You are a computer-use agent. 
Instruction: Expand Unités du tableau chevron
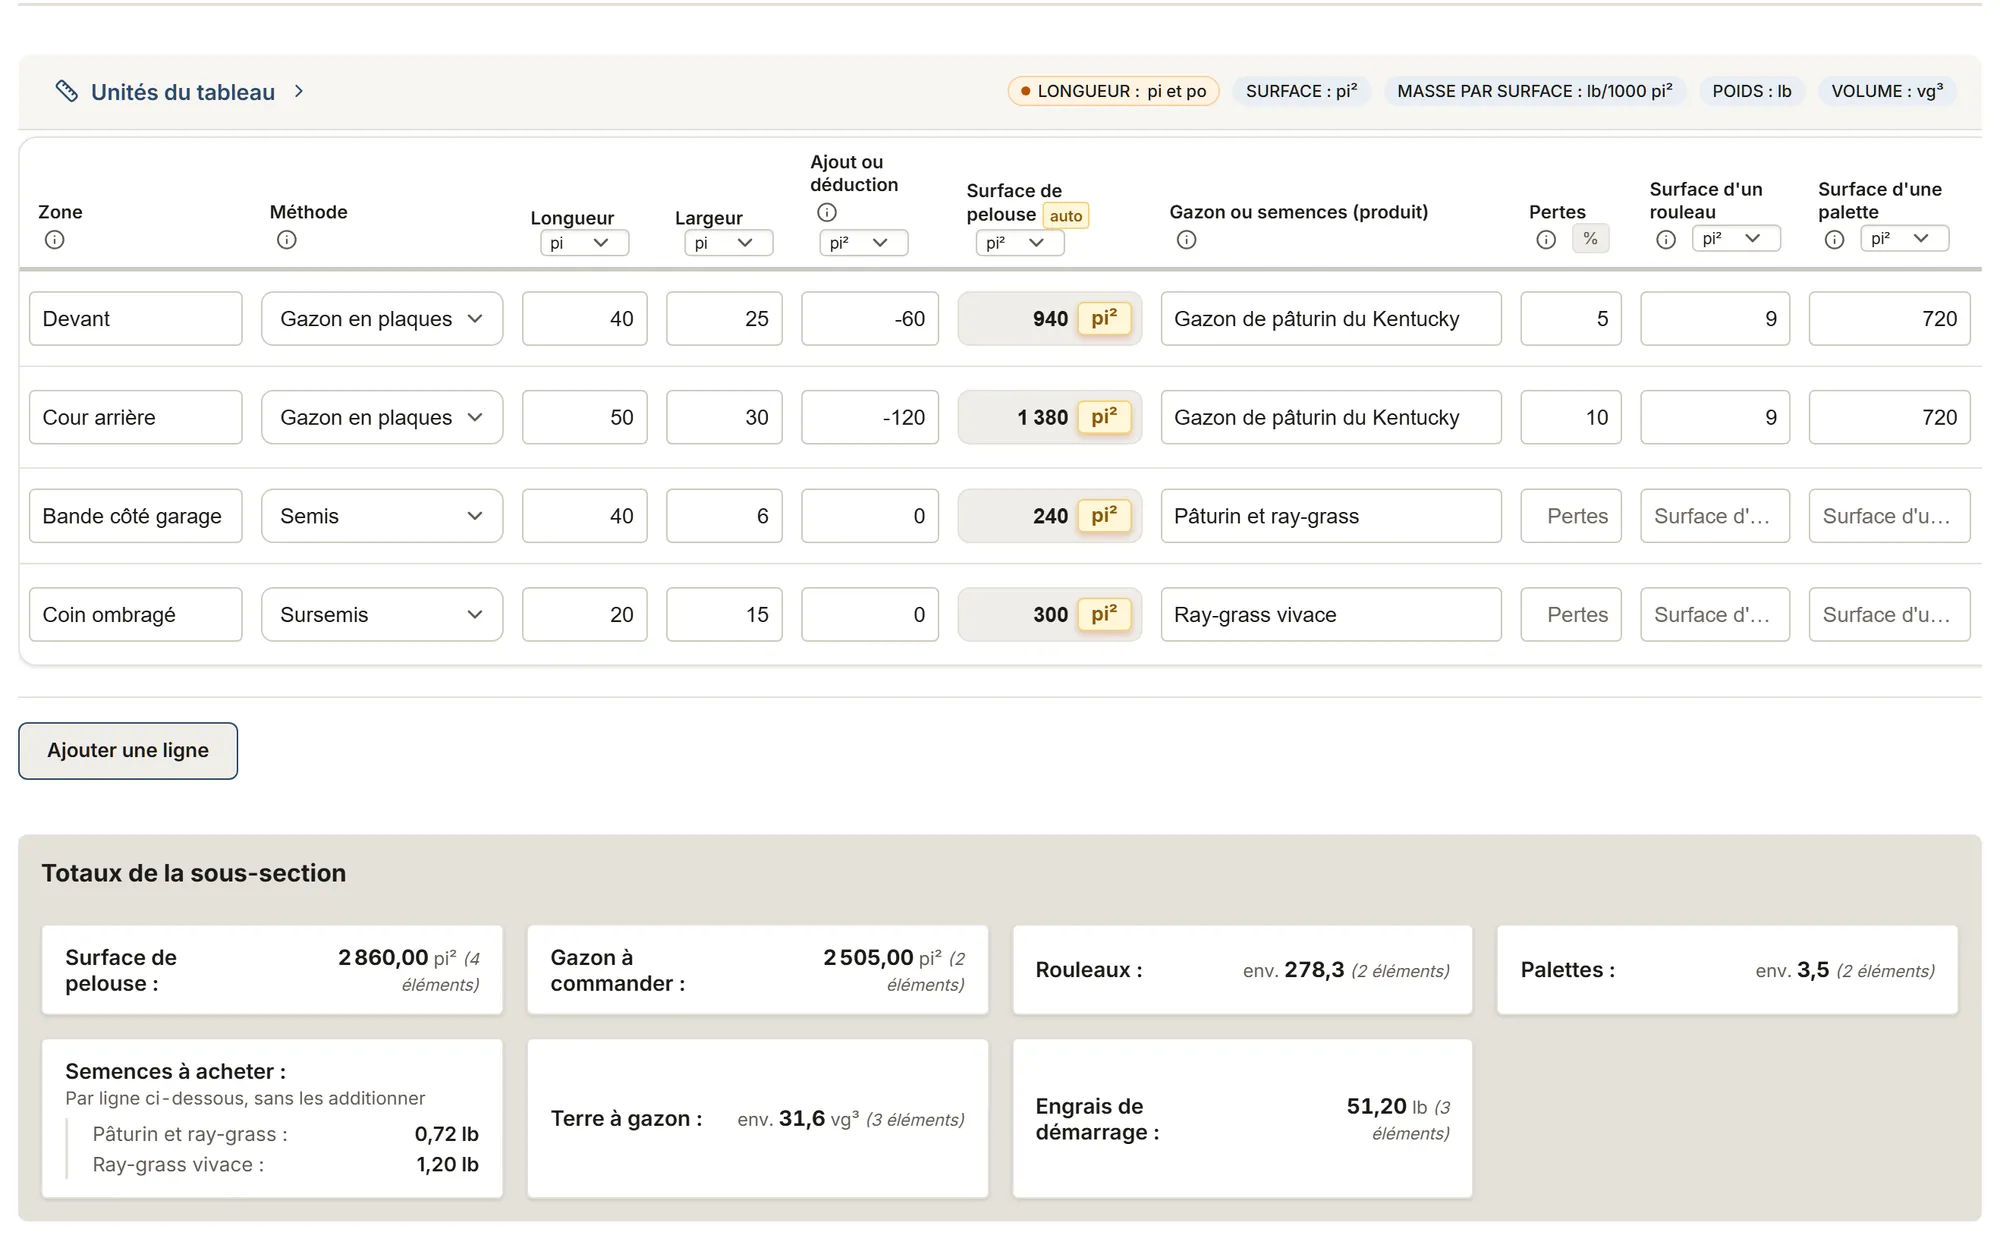click(x=298, y=91)
